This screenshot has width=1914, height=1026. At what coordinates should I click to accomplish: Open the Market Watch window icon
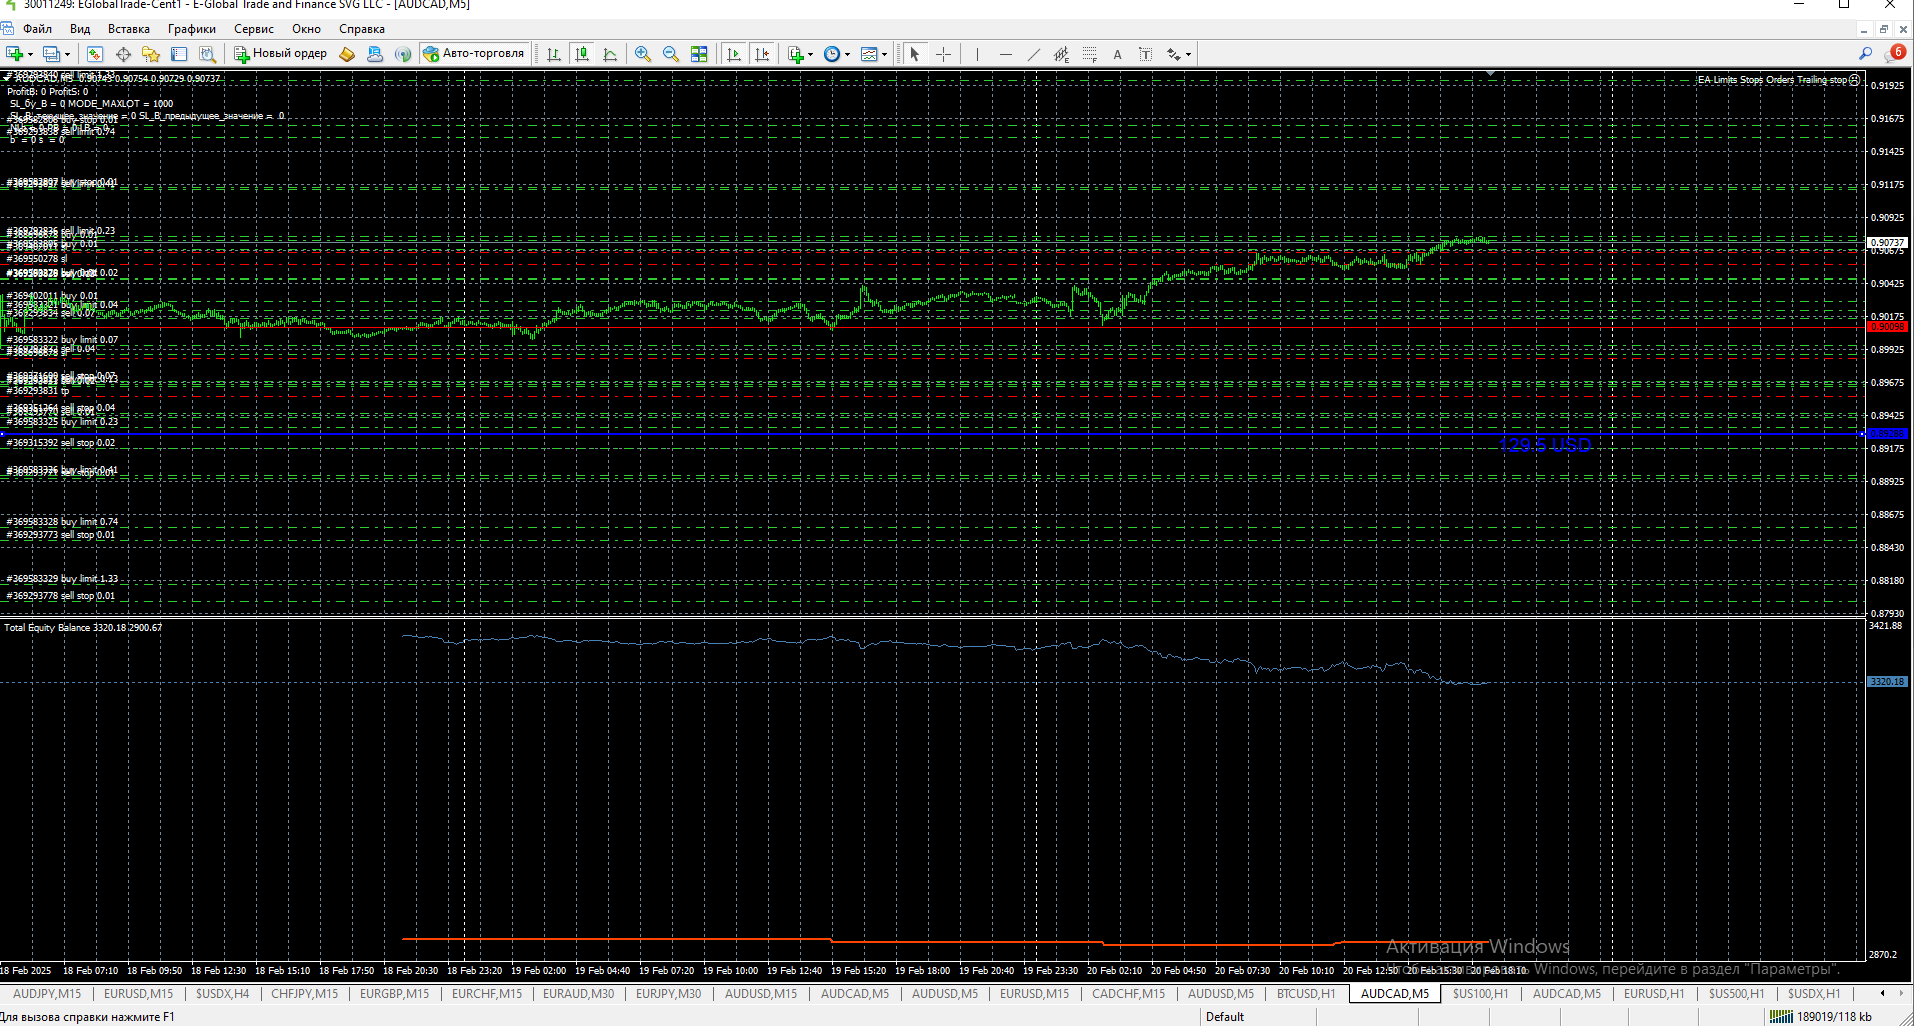click(x=95, y=54)
